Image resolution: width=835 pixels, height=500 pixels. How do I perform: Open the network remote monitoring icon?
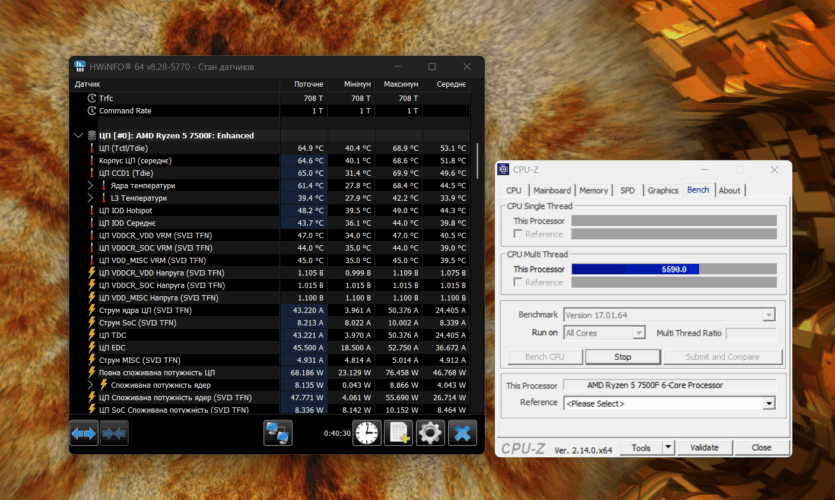277,433
